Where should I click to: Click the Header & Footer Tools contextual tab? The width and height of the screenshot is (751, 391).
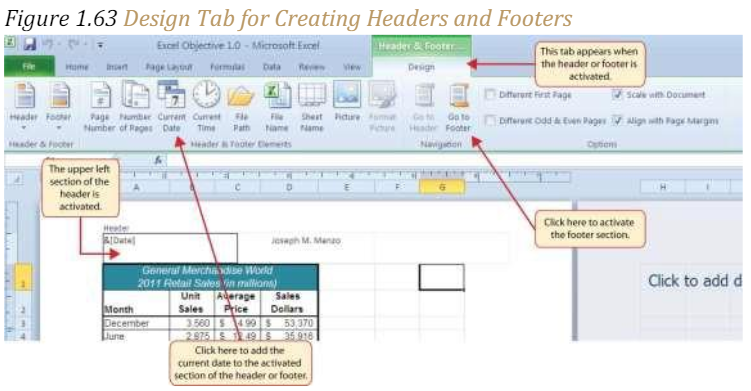(x=421, y=46)
